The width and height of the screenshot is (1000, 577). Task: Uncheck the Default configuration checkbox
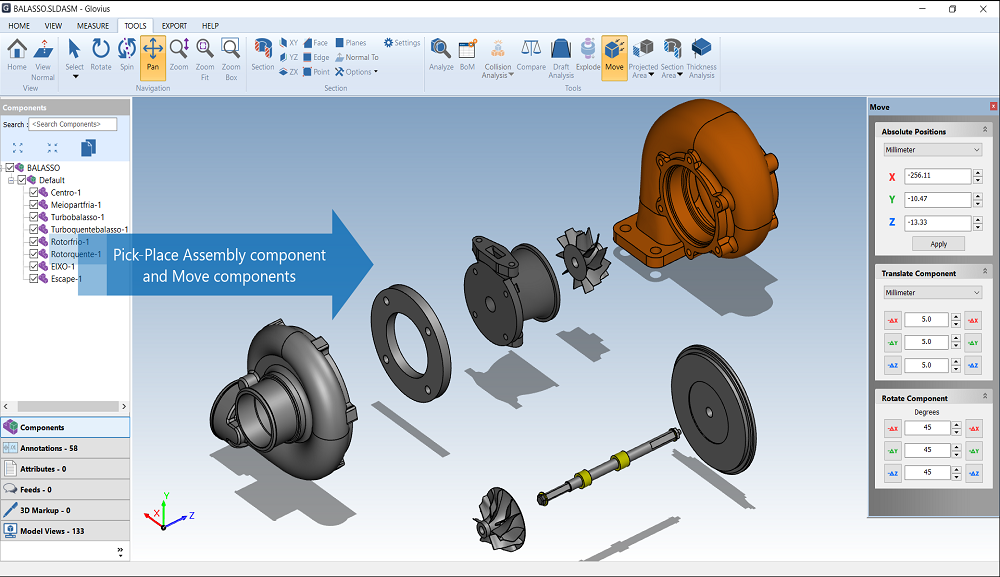pos(22,180)
